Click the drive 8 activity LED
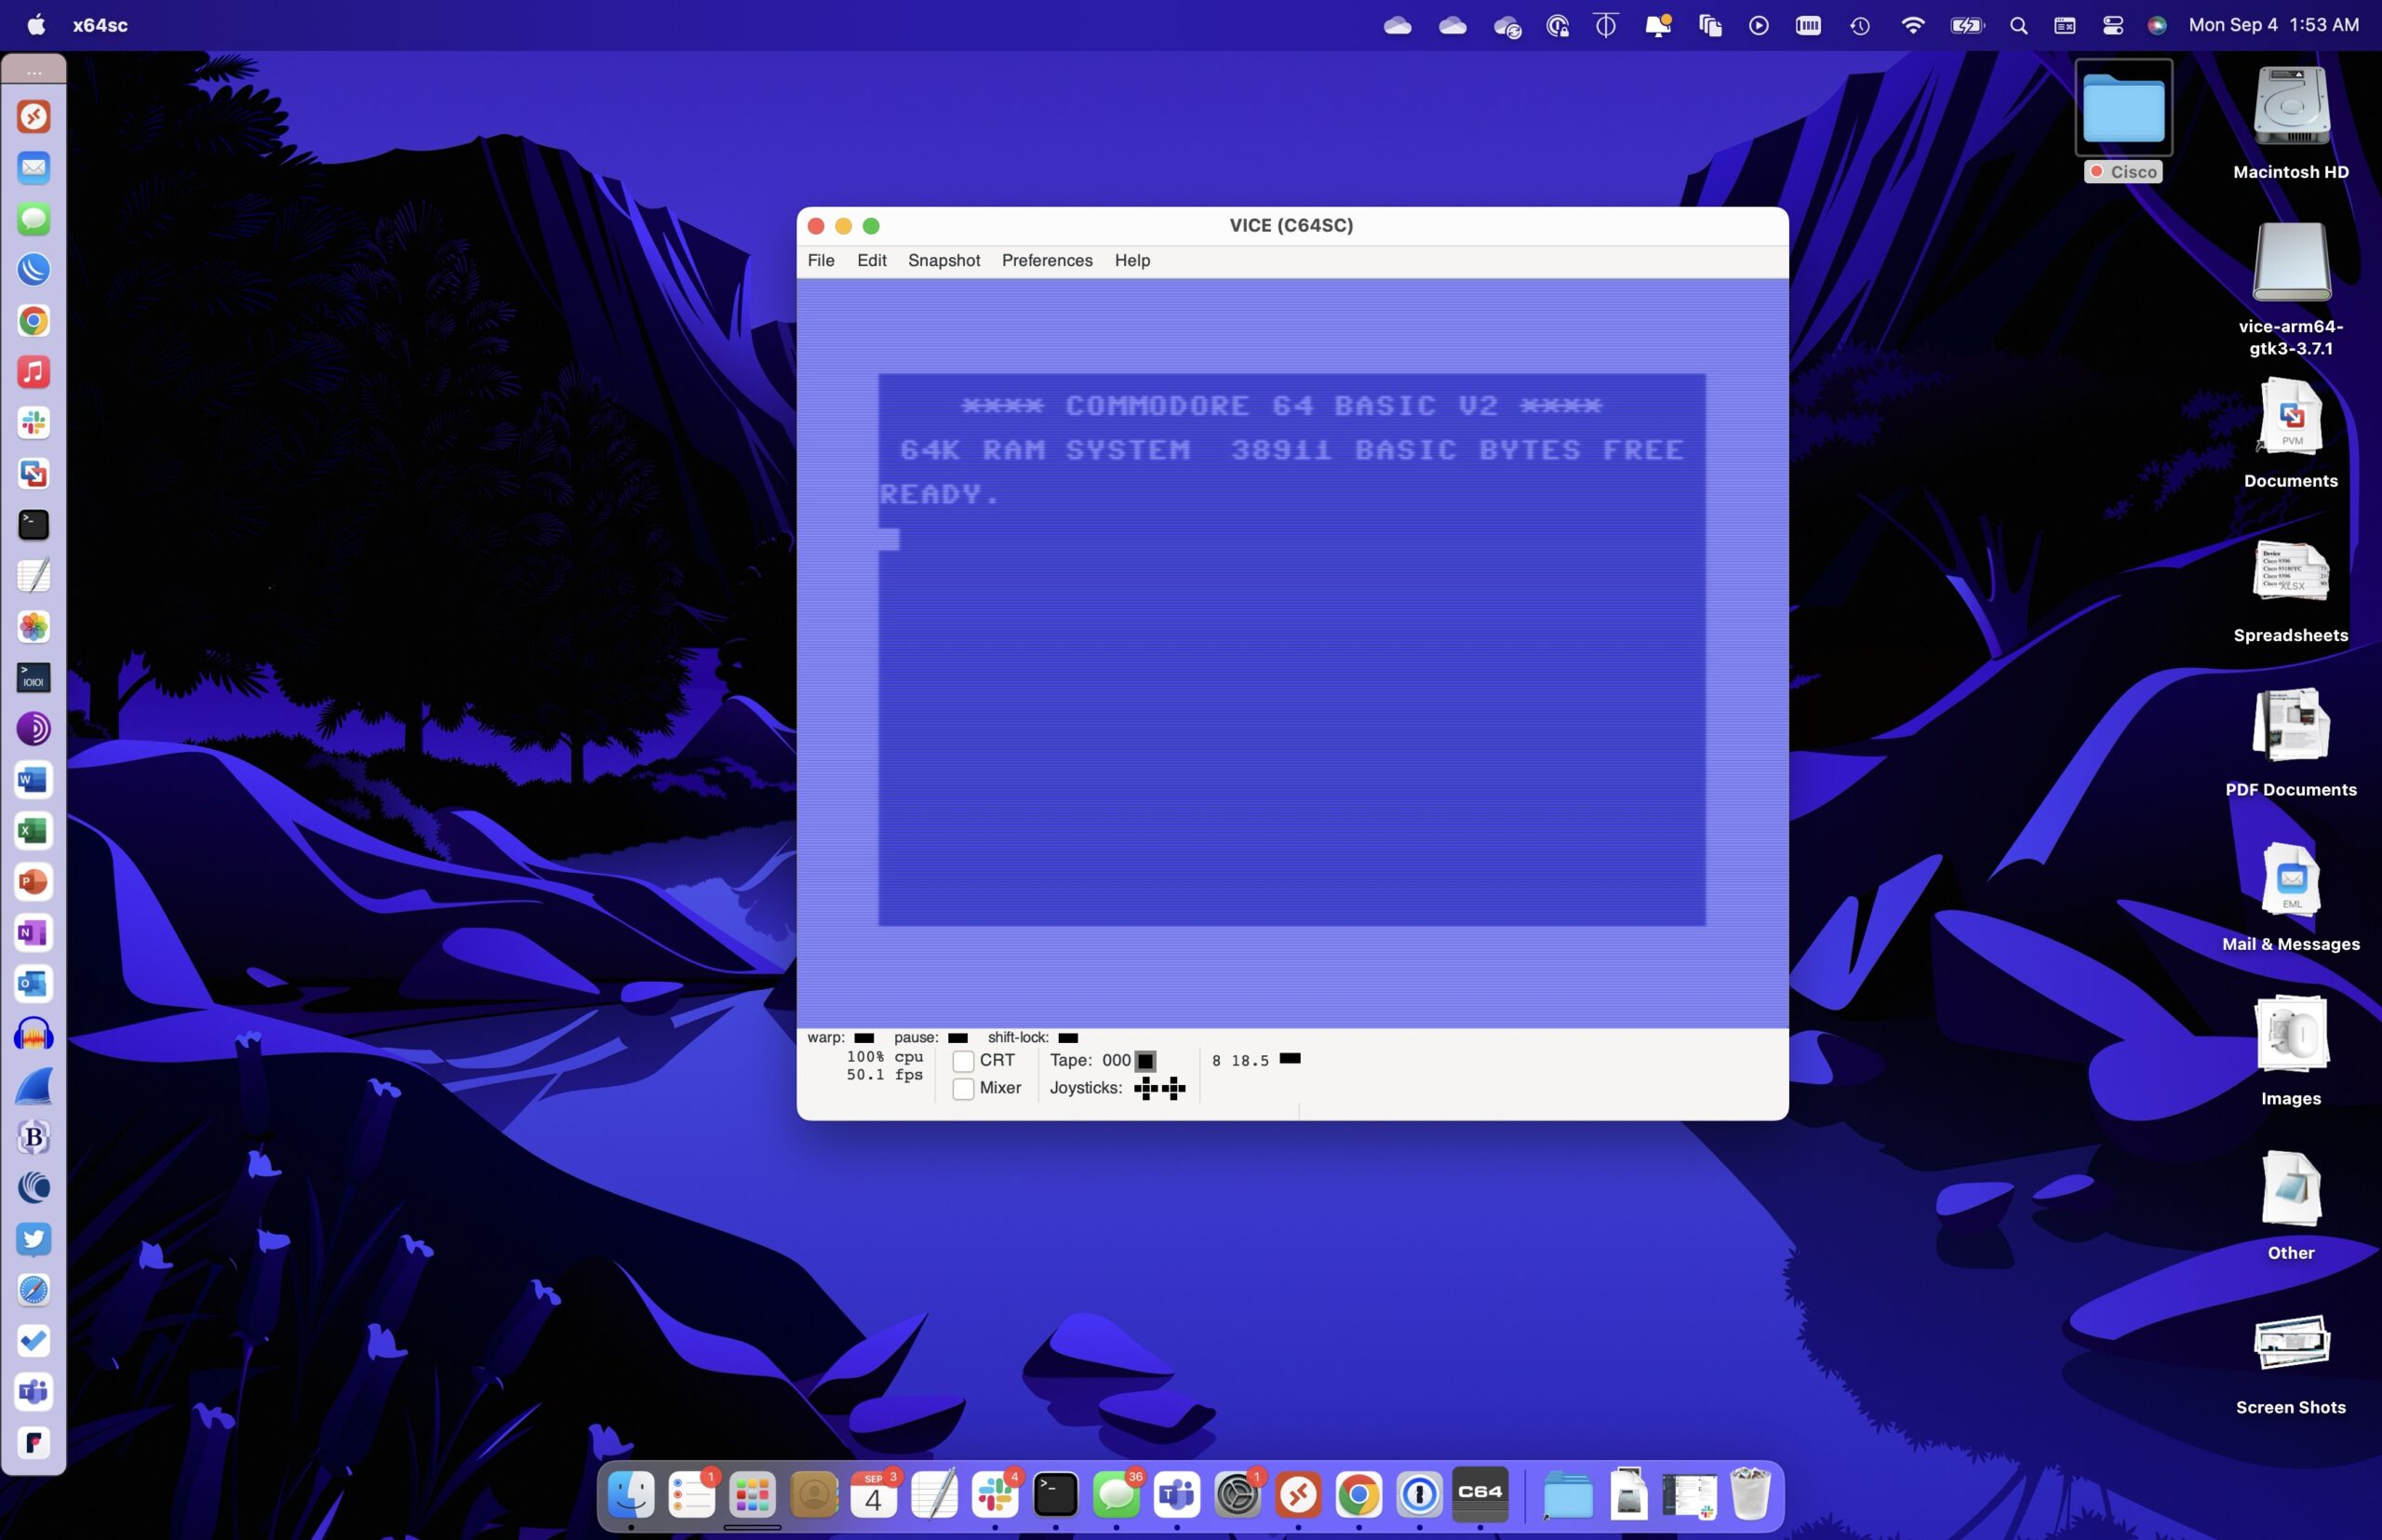 1290,1058
